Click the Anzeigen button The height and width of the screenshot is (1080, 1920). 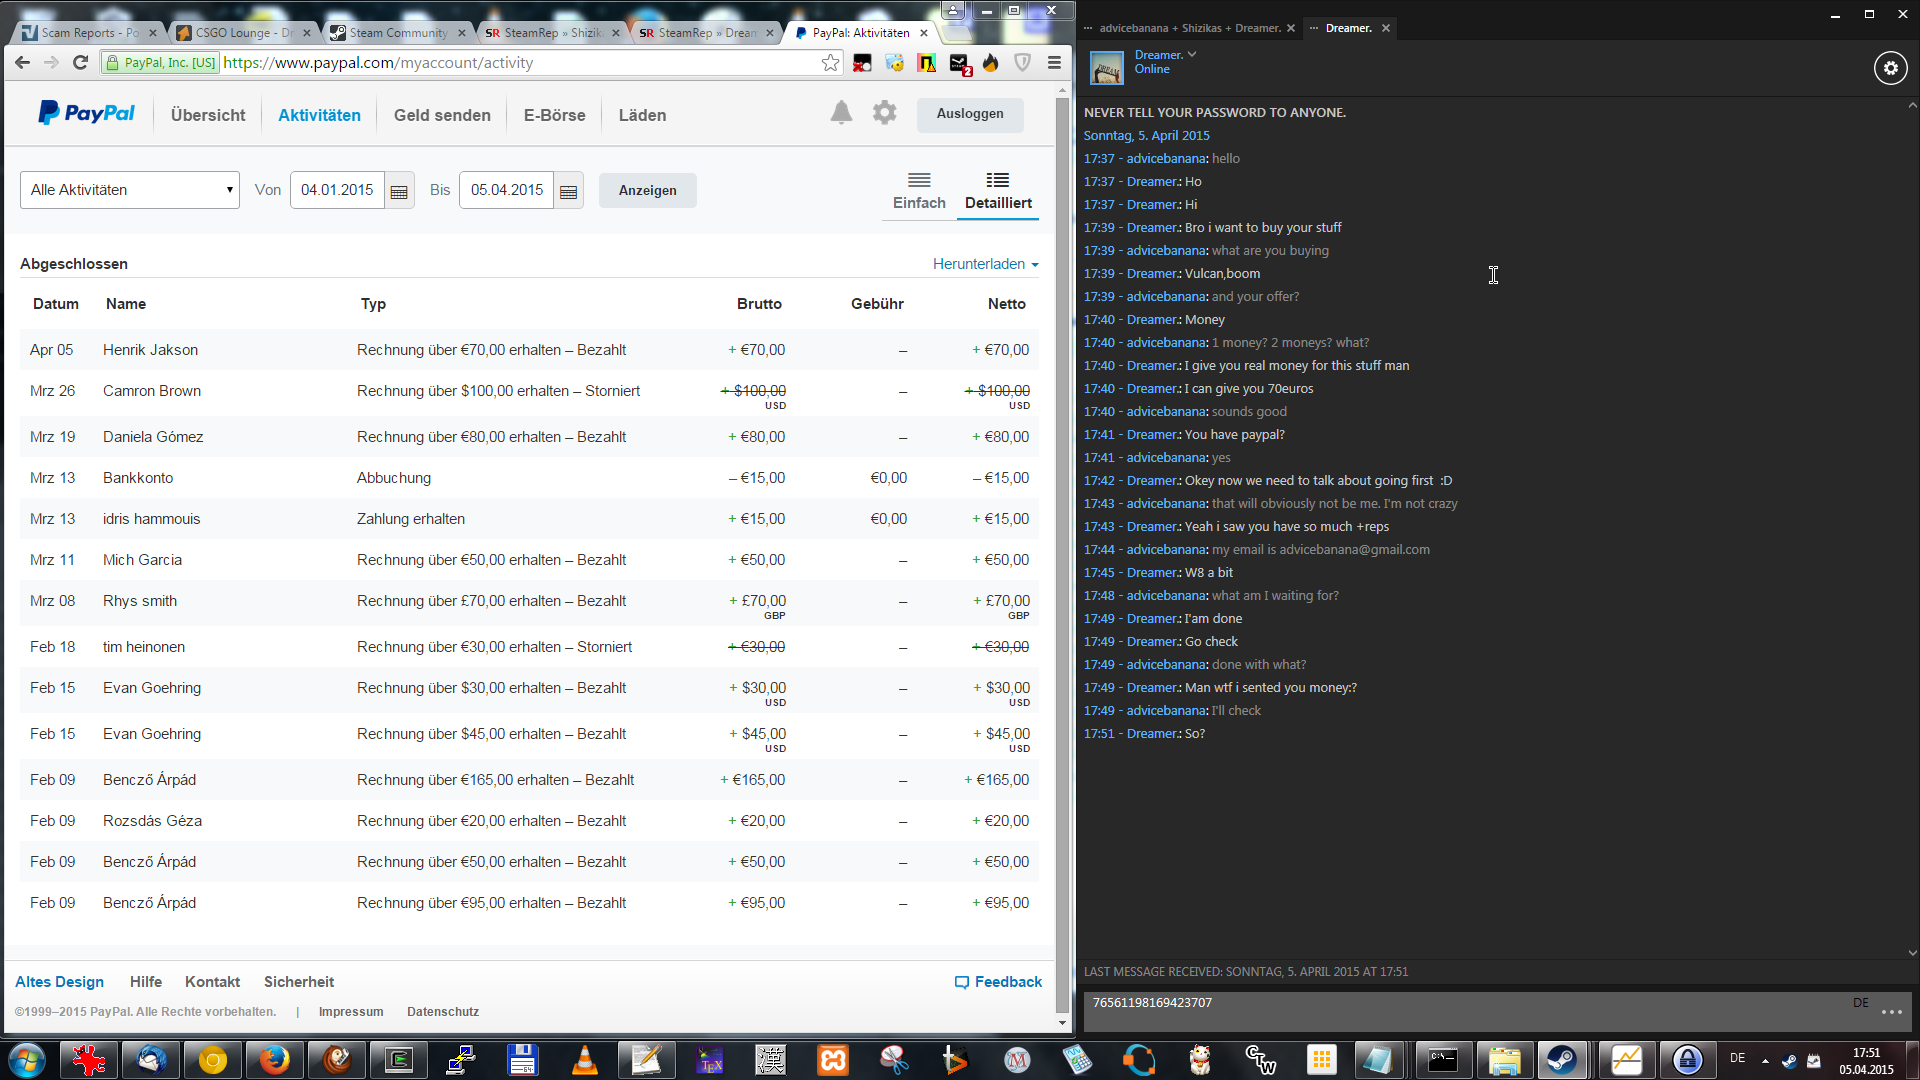(x=647, y=190)
